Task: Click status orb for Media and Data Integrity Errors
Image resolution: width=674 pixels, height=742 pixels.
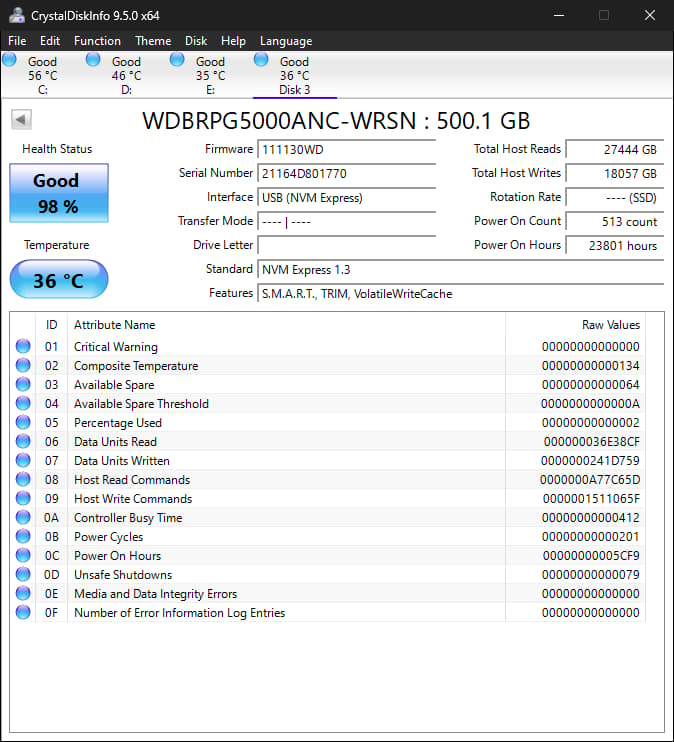Action: click(x=23, y=593)
